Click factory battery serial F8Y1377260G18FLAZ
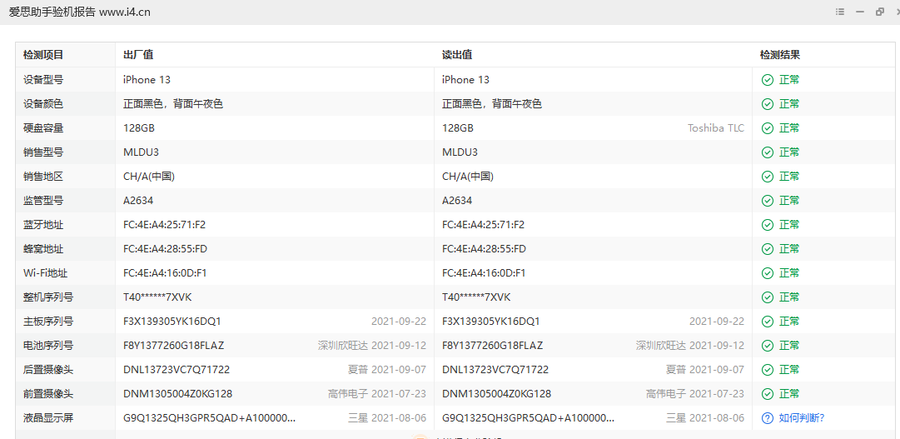The width and height of the screenshot is (900, 439). coord(173,345)
